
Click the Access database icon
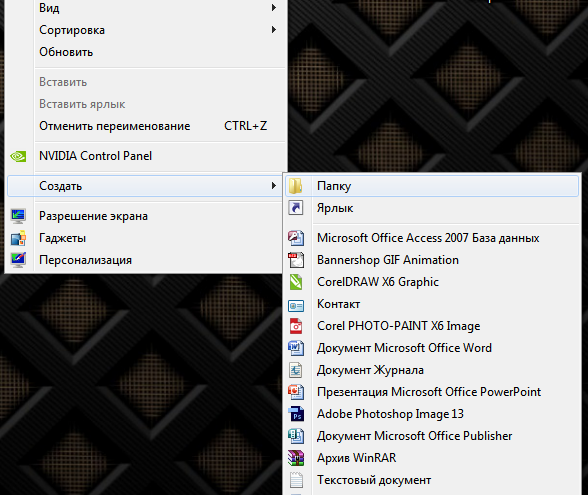coord(296,238)
